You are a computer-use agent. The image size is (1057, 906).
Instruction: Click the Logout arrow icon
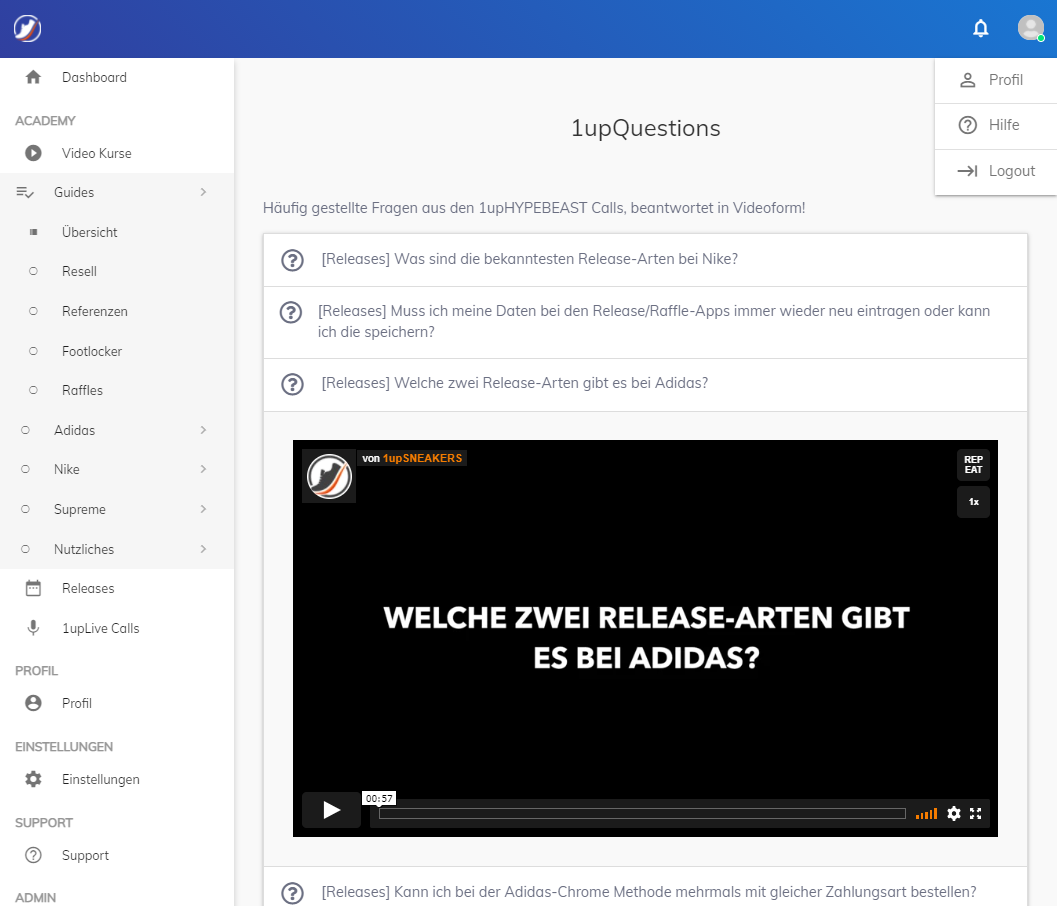pos(967,171)
